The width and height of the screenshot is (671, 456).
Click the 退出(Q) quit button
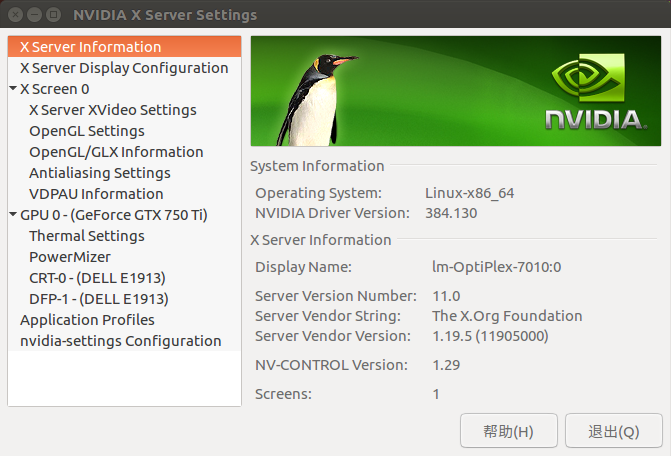click(614, 431)
